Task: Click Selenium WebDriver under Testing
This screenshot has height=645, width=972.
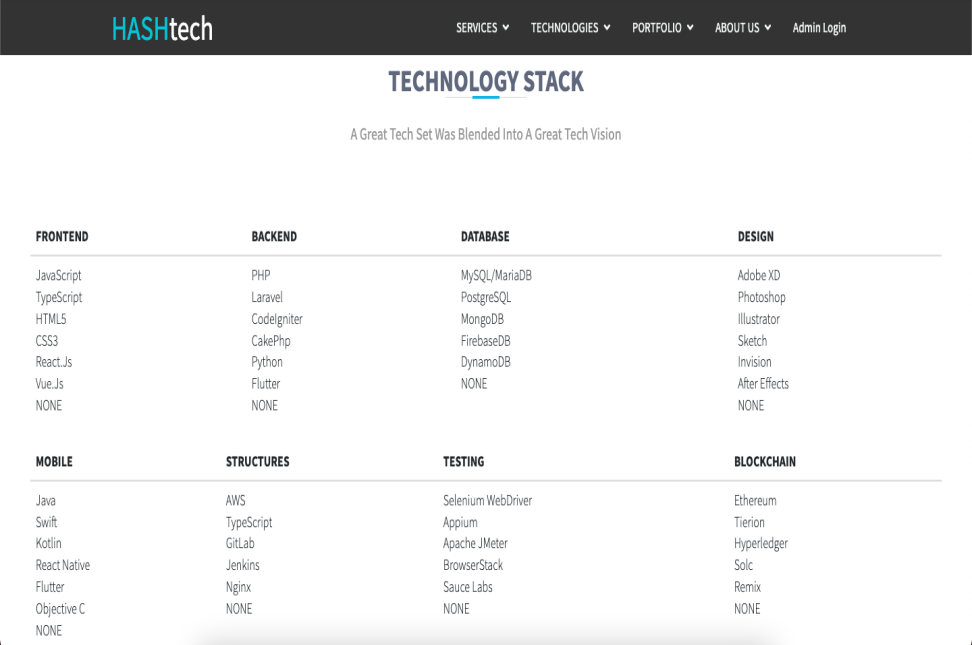Action: 488,501
